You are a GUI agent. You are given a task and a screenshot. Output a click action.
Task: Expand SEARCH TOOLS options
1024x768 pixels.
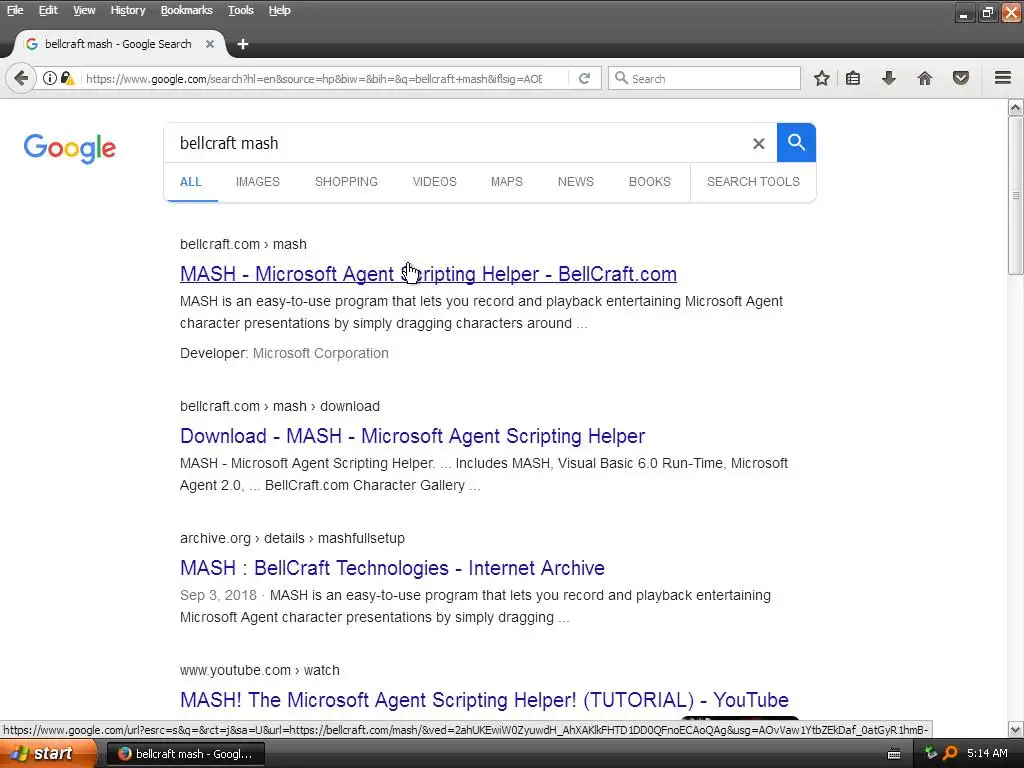(753, 182)
